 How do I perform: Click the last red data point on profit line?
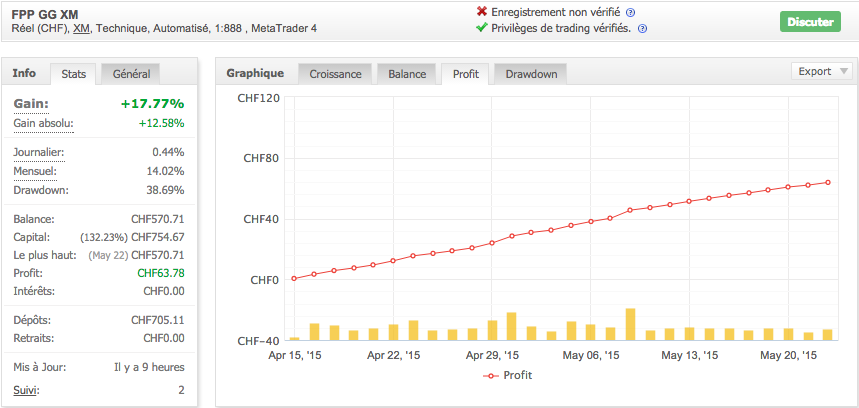pos(828,182)
